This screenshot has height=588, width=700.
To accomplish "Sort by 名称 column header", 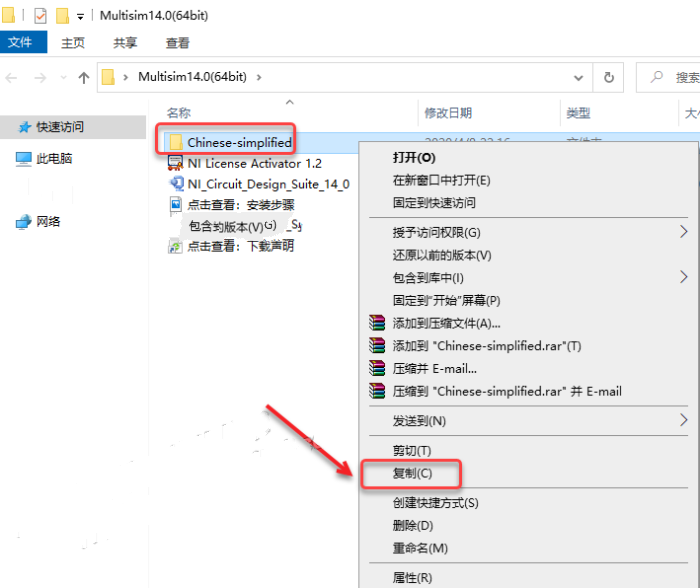I will (179, 113).
